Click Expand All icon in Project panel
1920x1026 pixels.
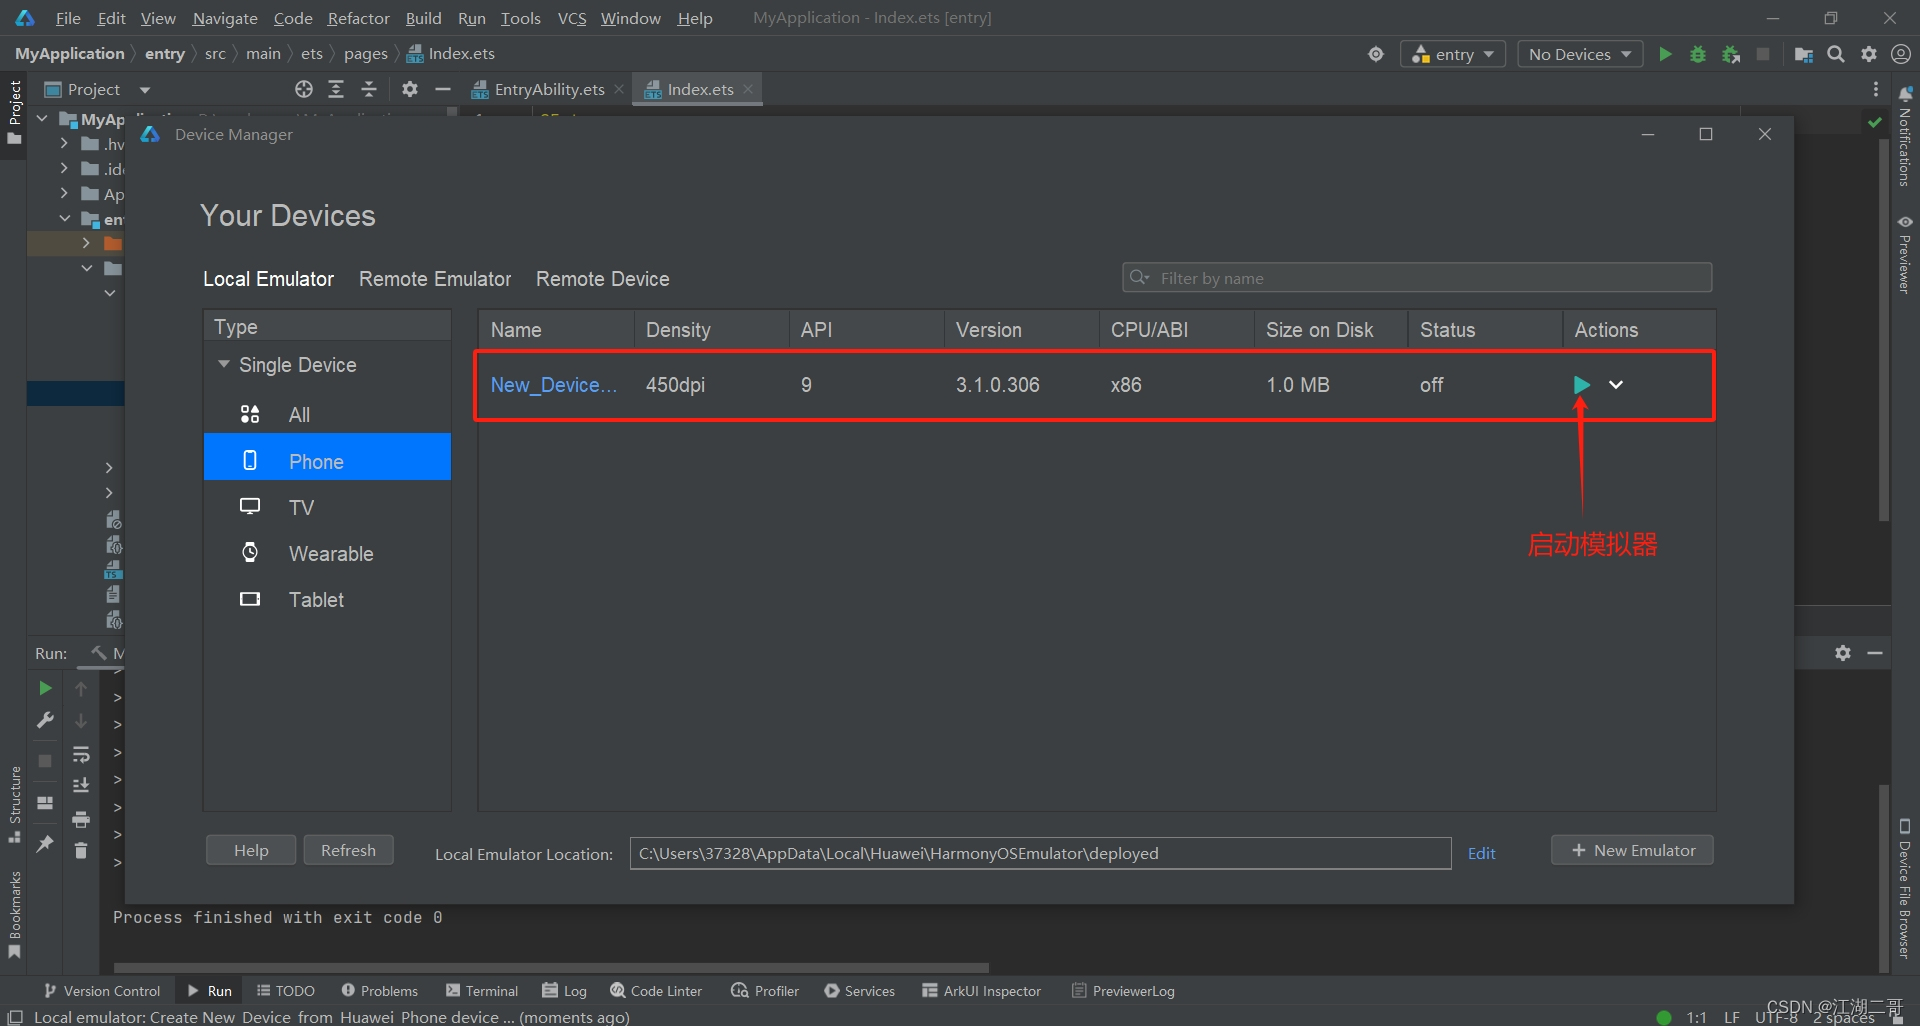point(337,89)
